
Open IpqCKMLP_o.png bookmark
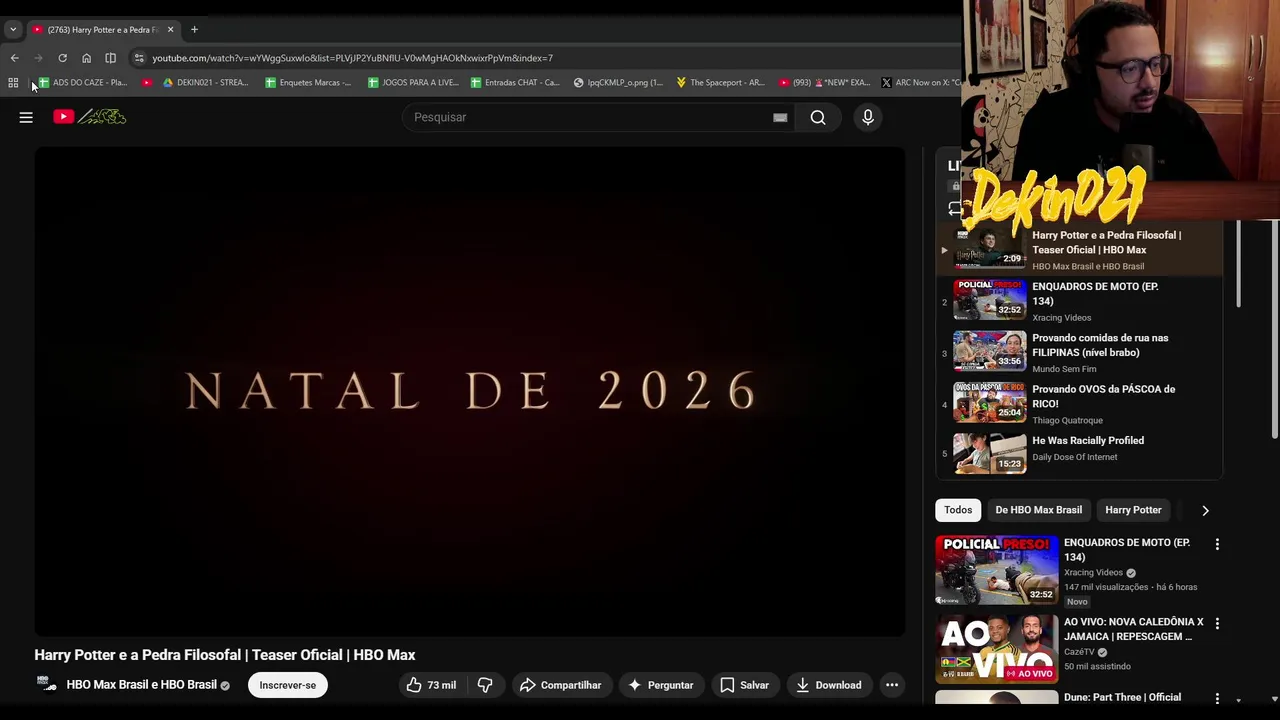[618, 82]
